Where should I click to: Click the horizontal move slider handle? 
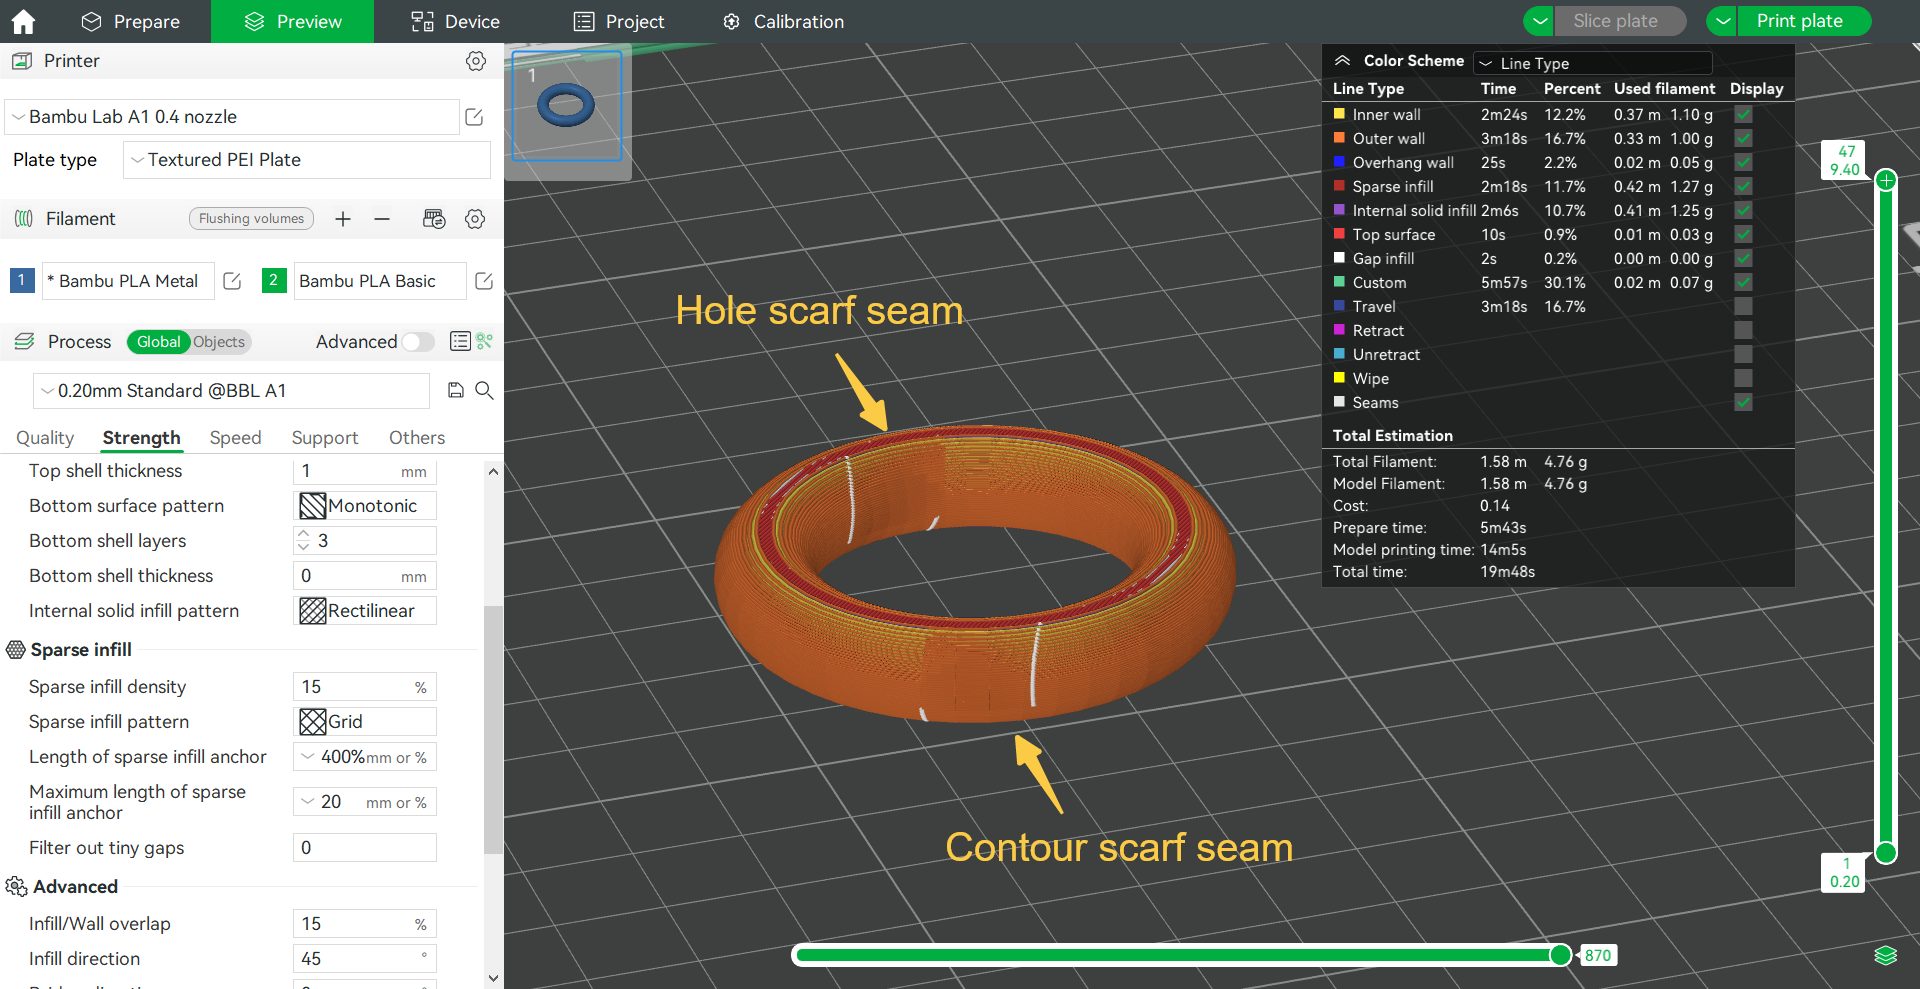(1559, 955)
